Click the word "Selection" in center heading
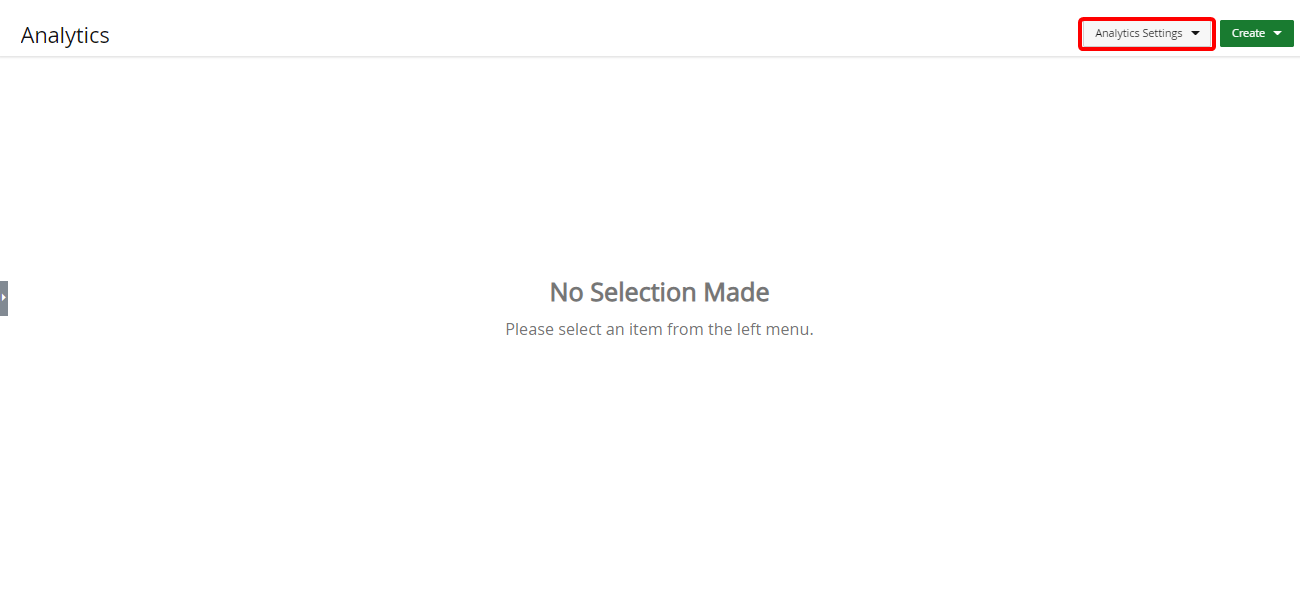The height and width of the screenshot is (604, 1300). 642,292
